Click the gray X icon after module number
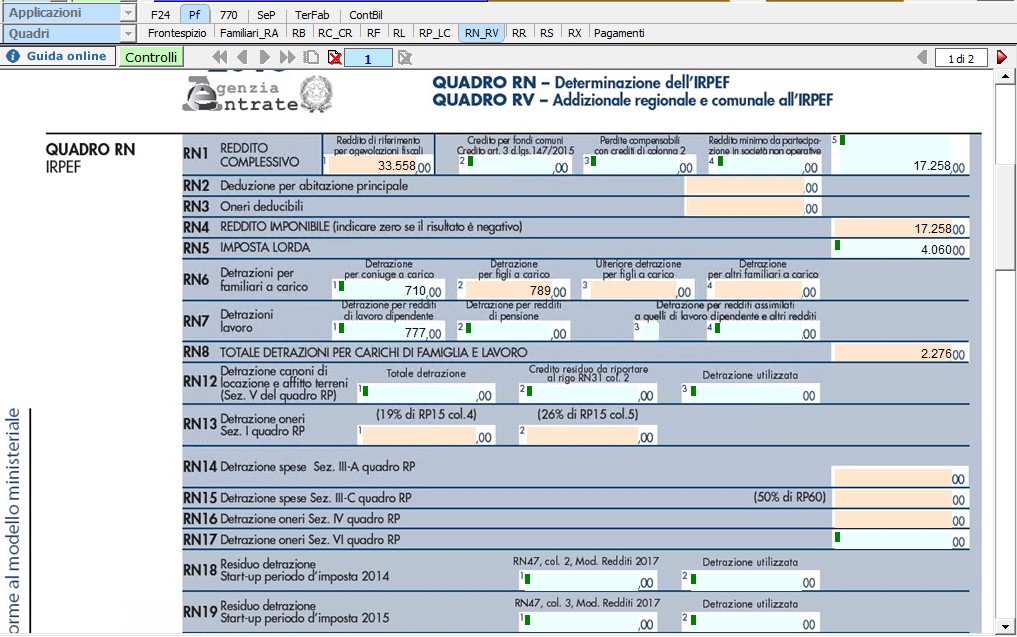 point(405,58)
